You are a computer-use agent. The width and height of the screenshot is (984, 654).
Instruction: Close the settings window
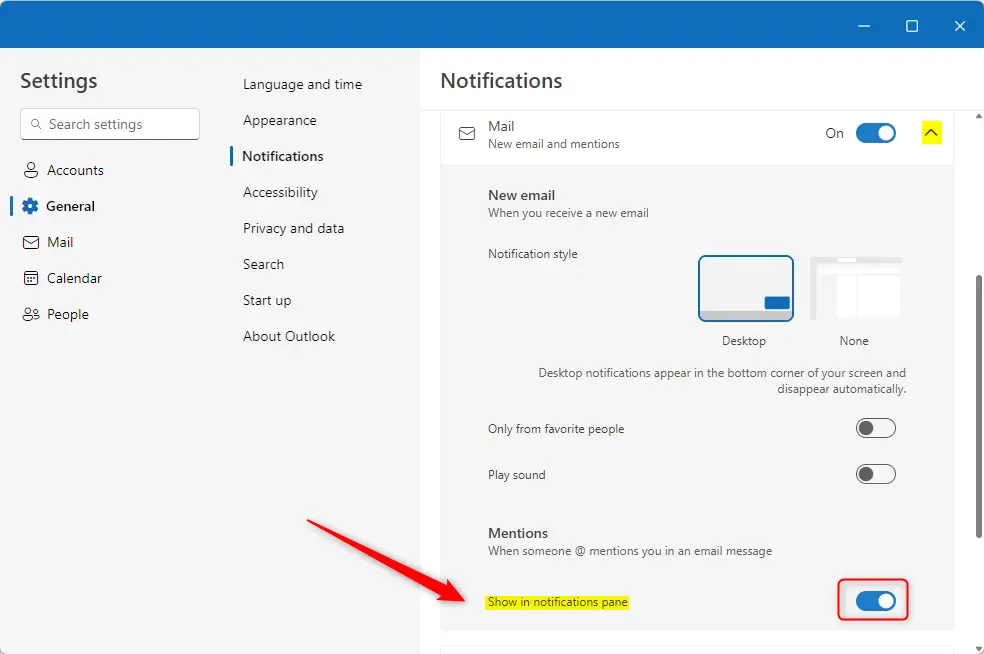point(960,26)
